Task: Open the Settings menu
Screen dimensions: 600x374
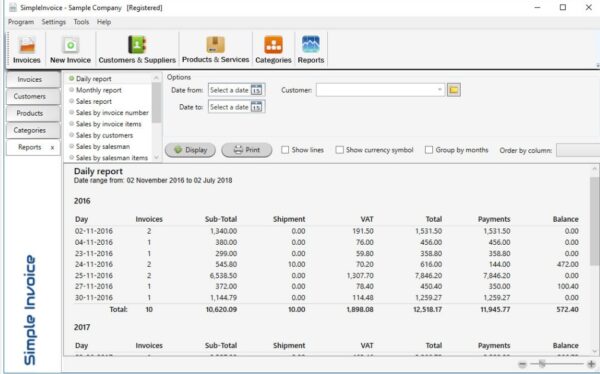Action: click(54, 22)
